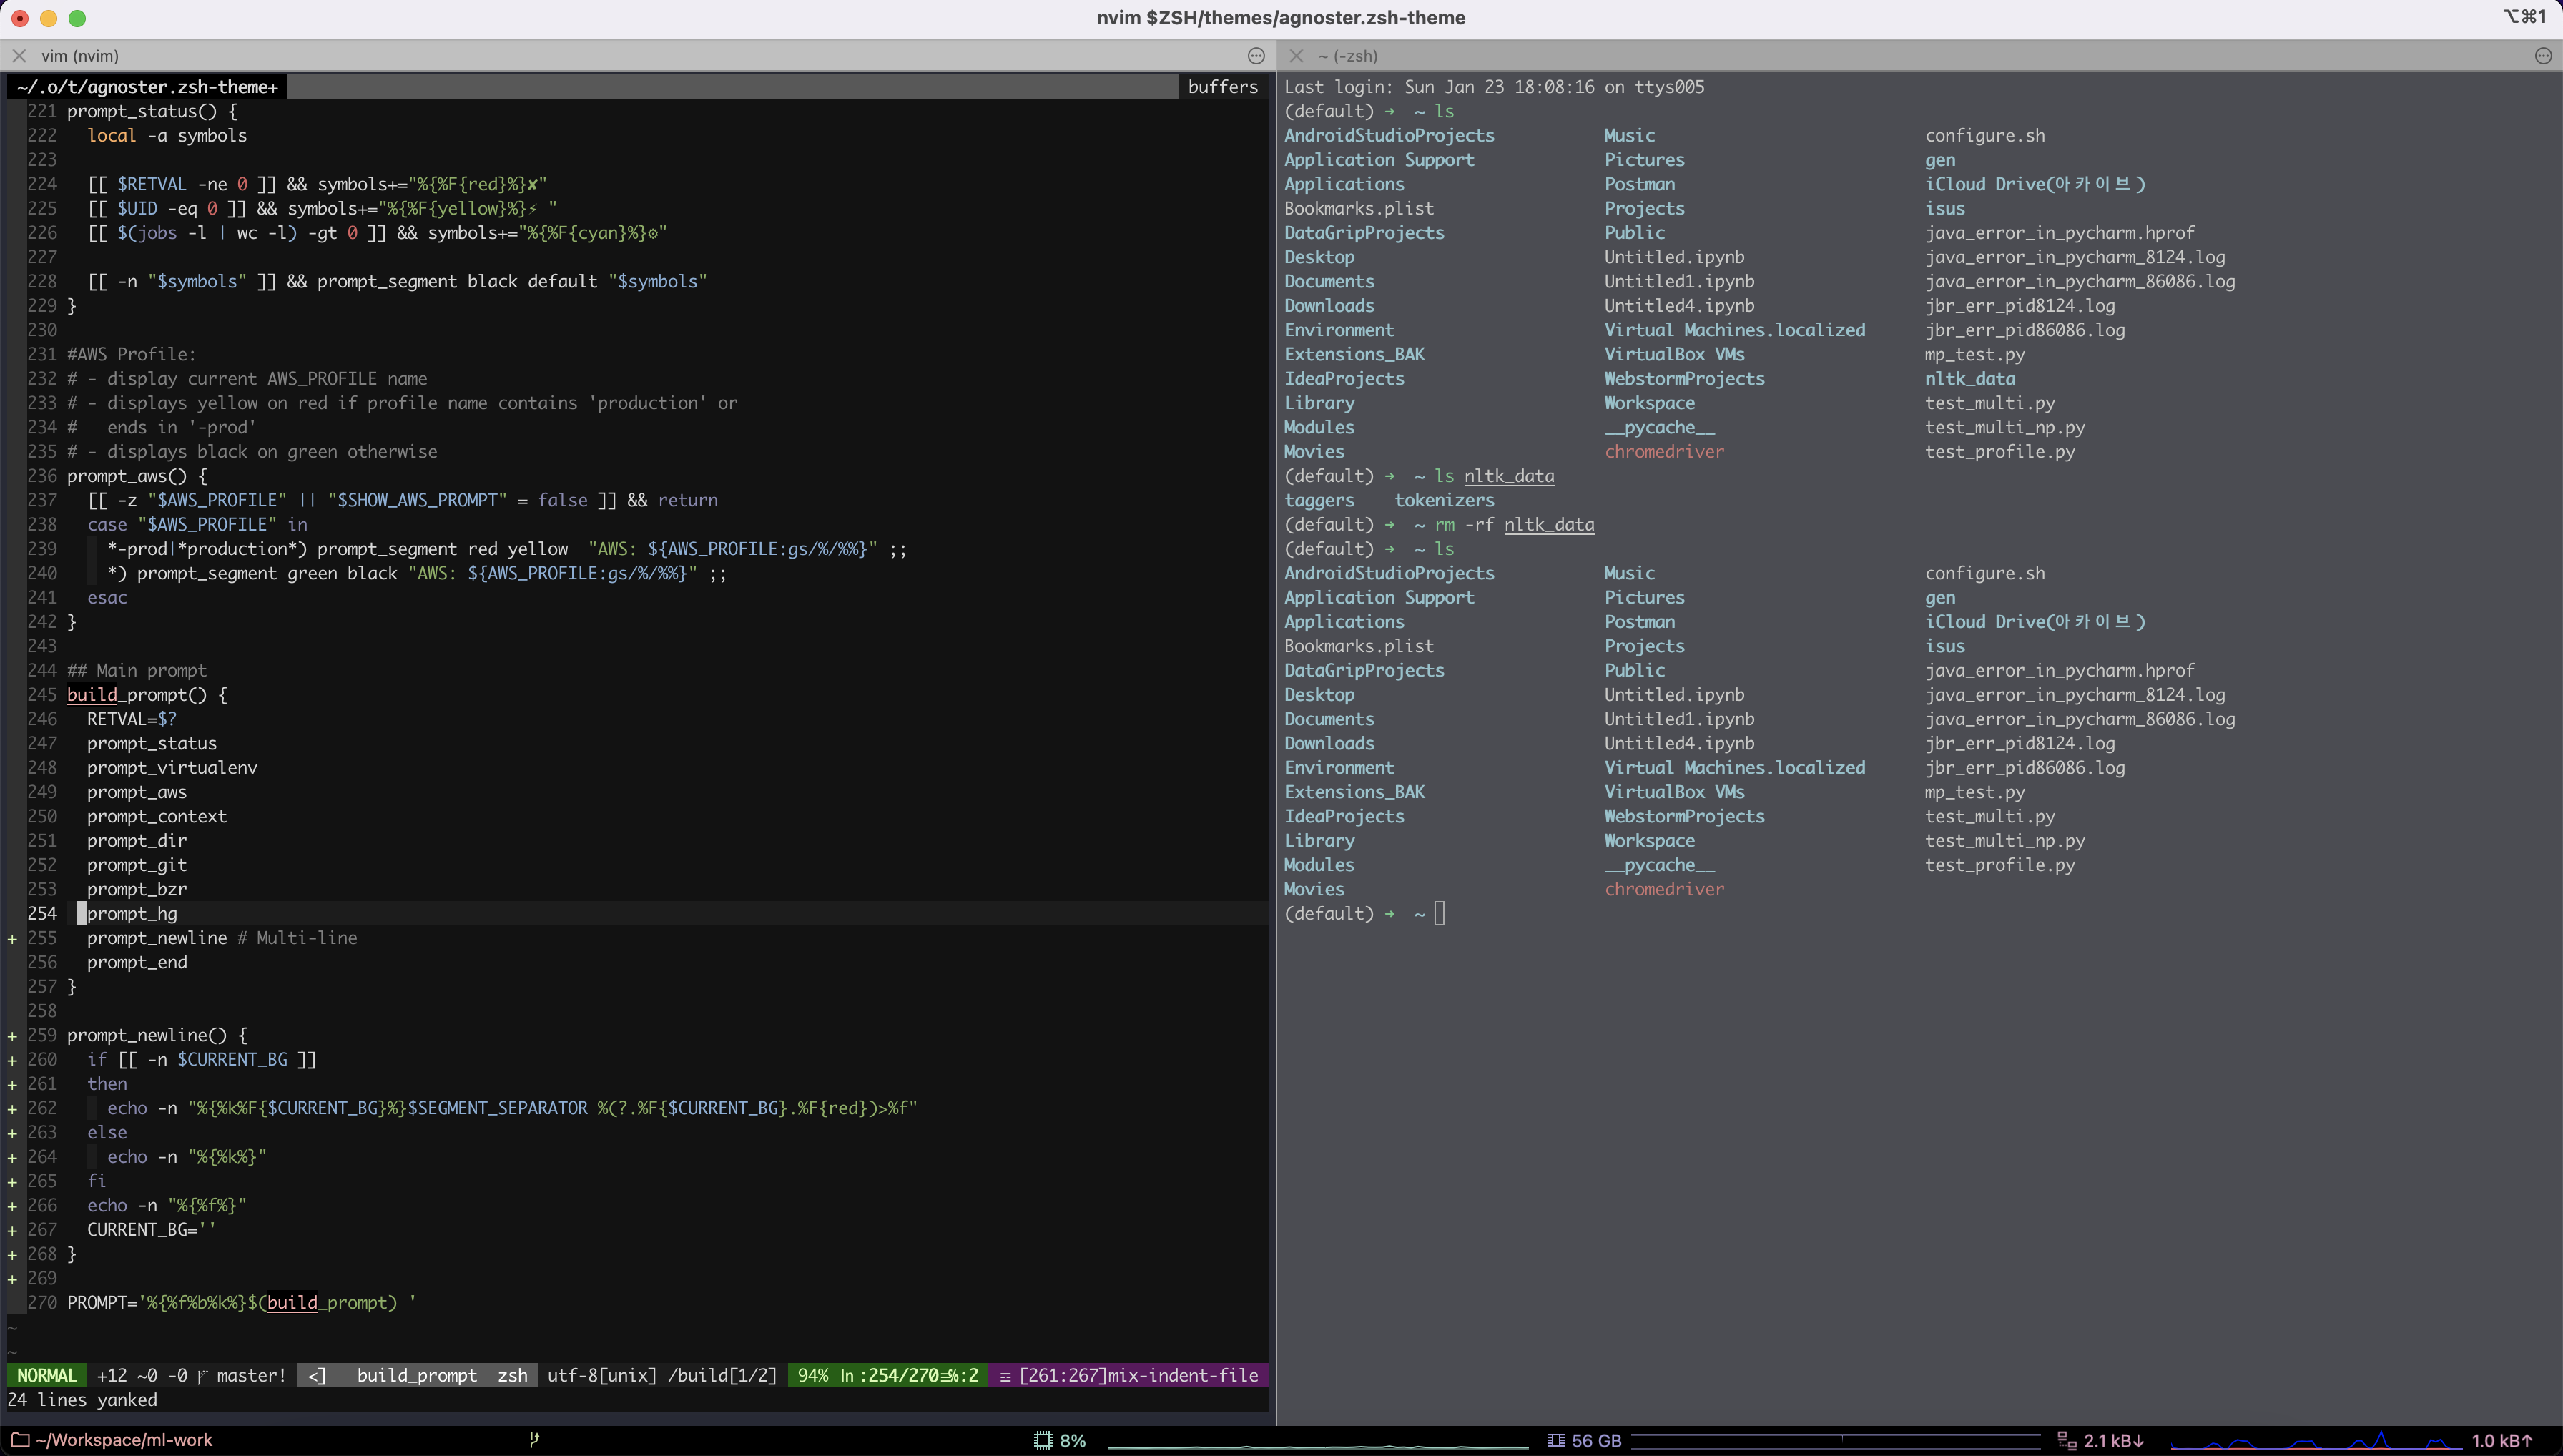
Task: Click the memory icon beside 56 GB
Action: tap(1555, 1440)
